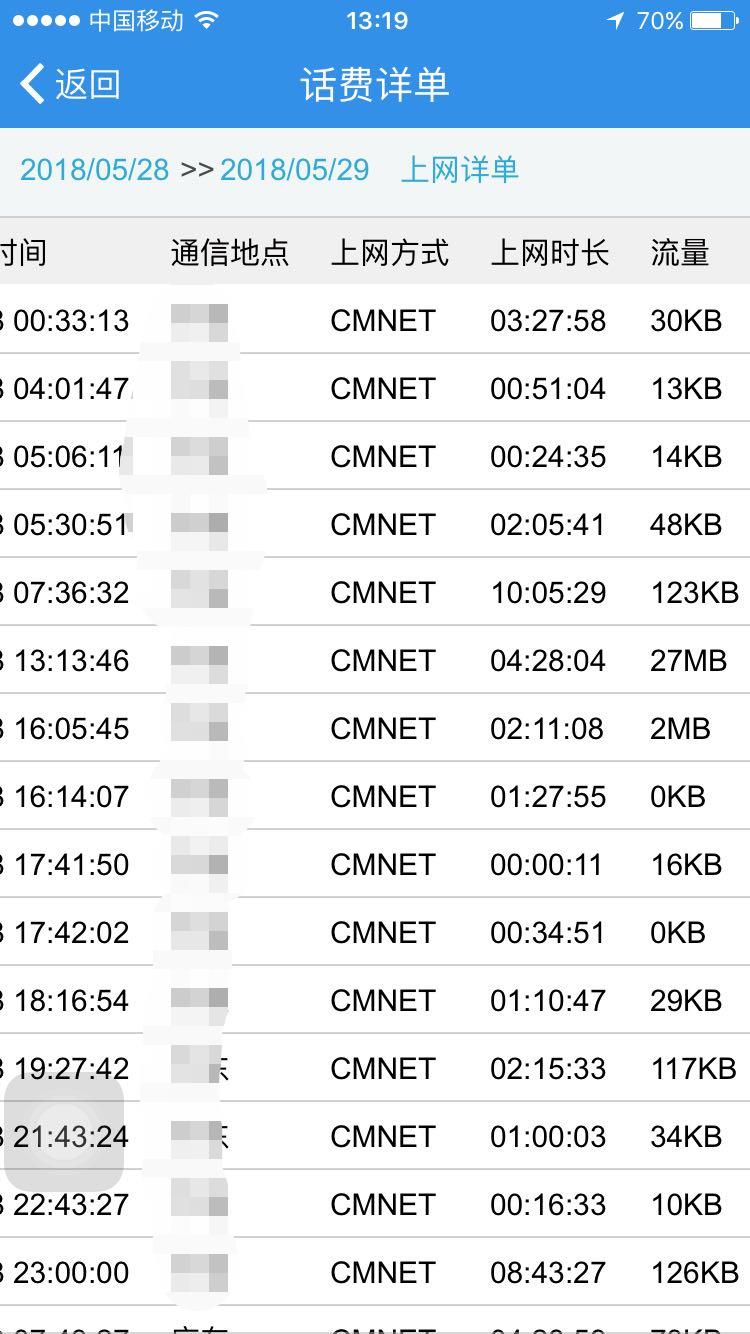Image resolution: width=750 pixels, height=1334 pixels.
Task: Tap the battery icon in status bar
Action: click(714, 21)
